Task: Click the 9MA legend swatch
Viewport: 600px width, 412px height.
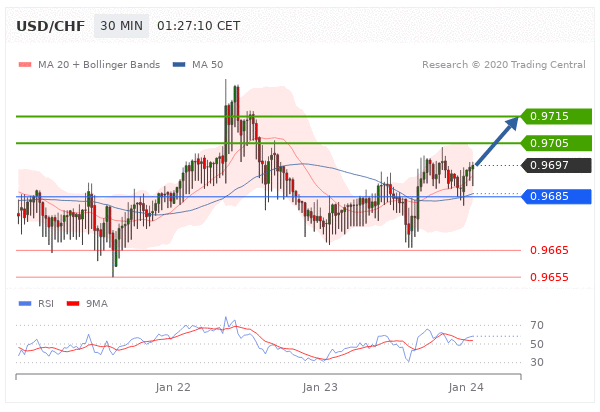Action: [73, 304]
